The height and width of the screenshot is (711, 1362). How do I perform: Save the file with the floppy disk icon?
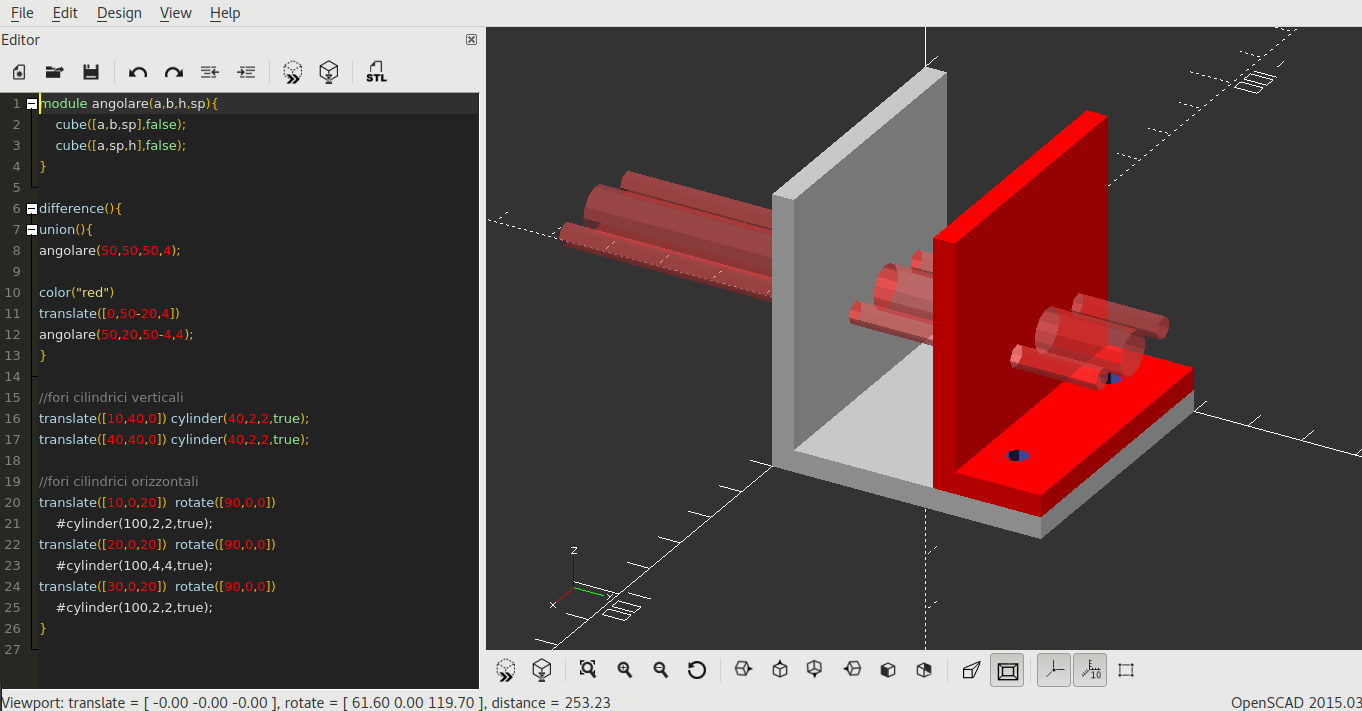(91, 72)
